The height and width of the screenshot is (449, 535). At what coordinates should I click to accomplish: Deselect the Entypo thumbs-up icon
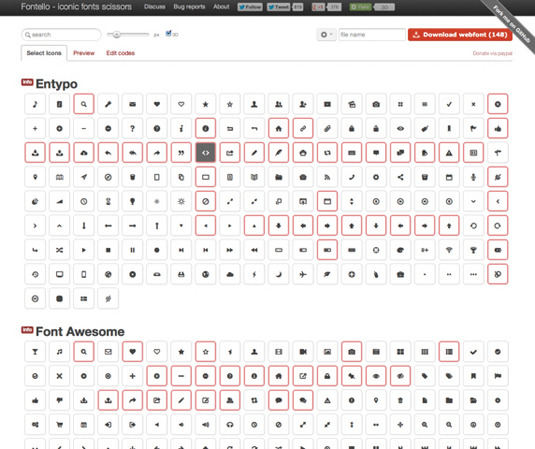[497, 128]
